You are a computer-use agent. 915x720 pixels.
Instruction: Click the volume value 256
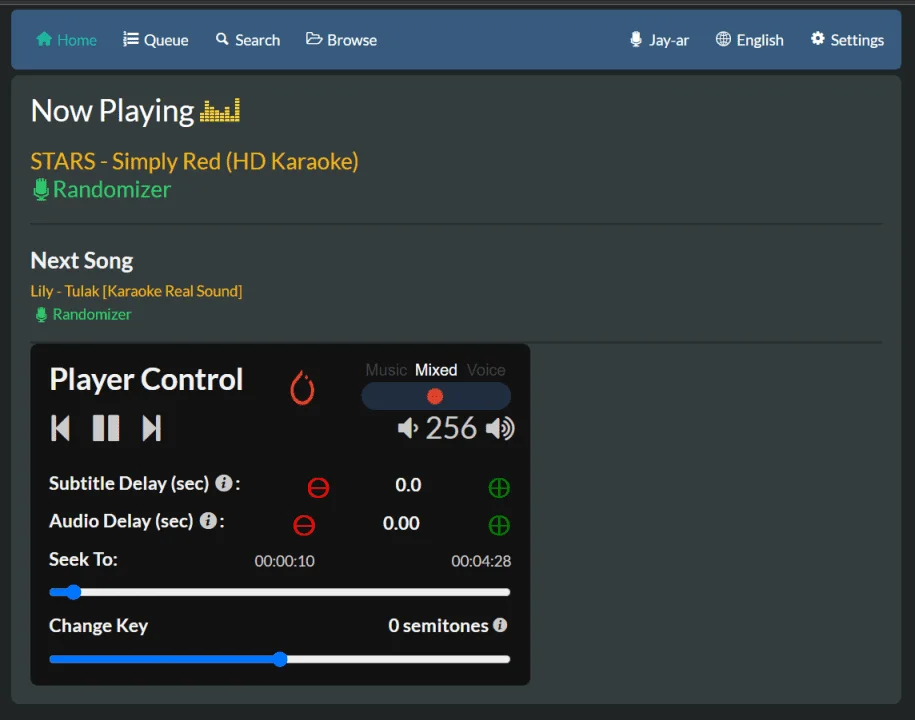[x=451, y=428]
